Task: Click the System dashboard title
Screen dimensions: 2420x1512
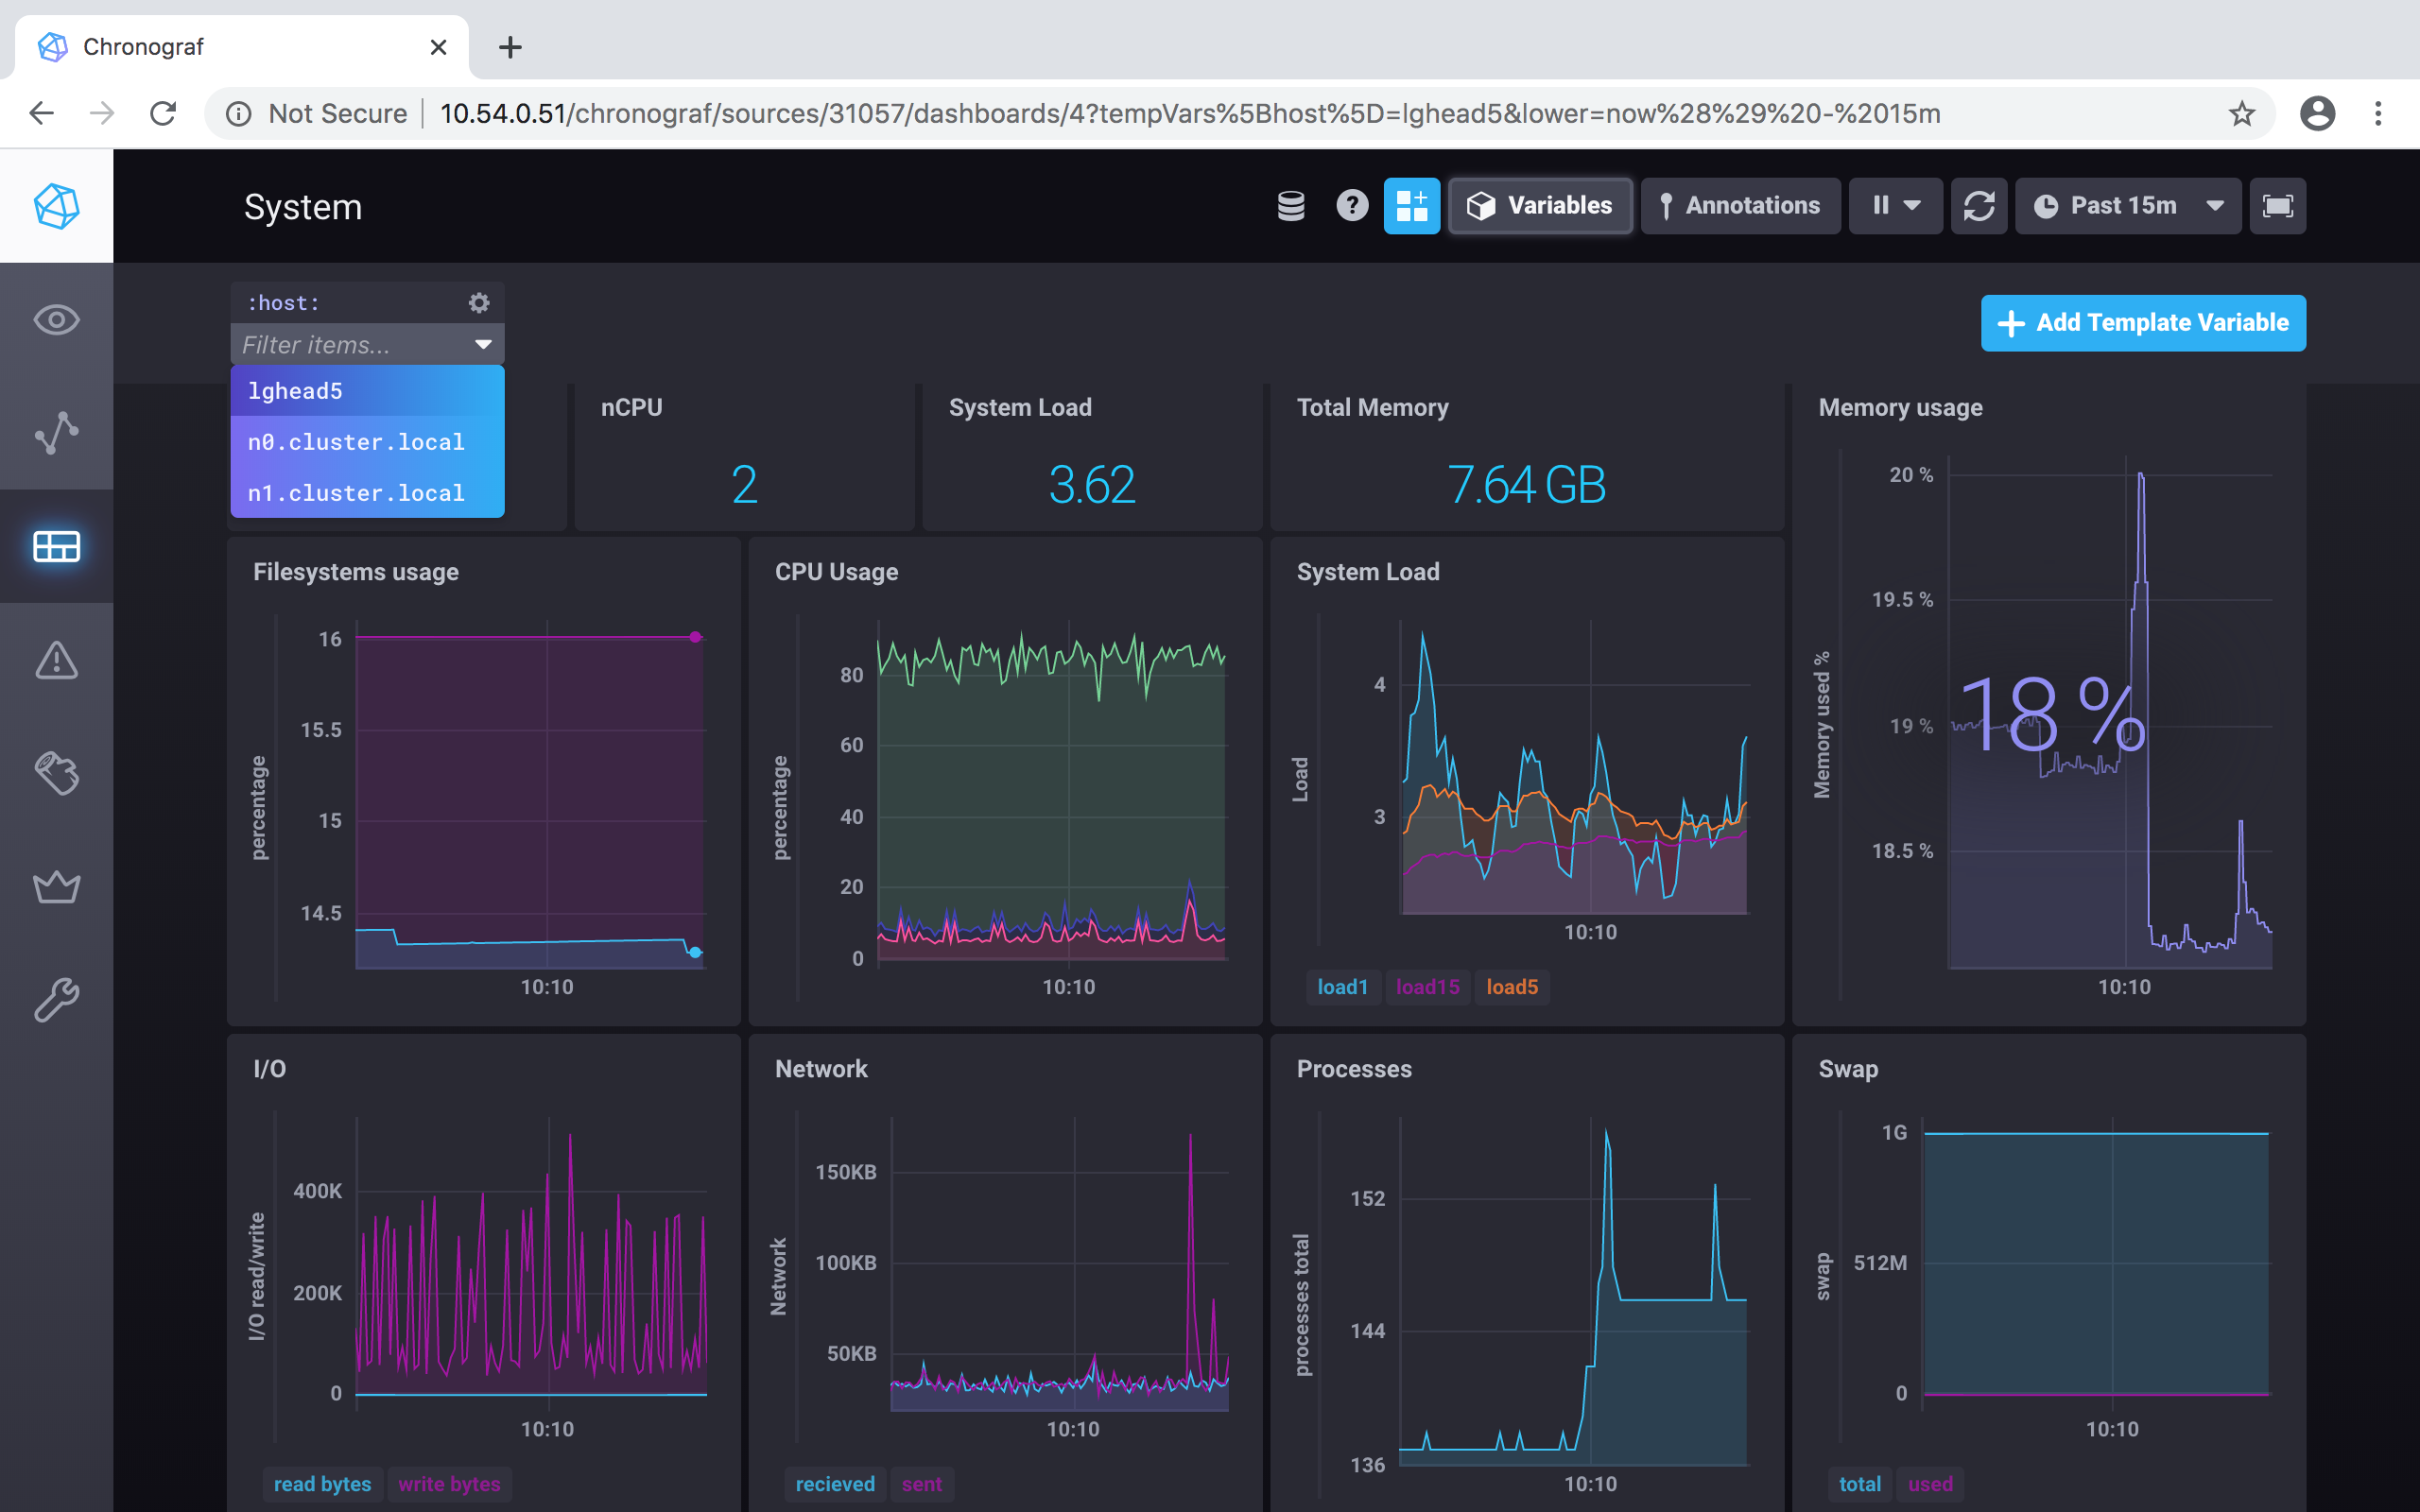Action: pyautogui.click(x=303, y=207)
